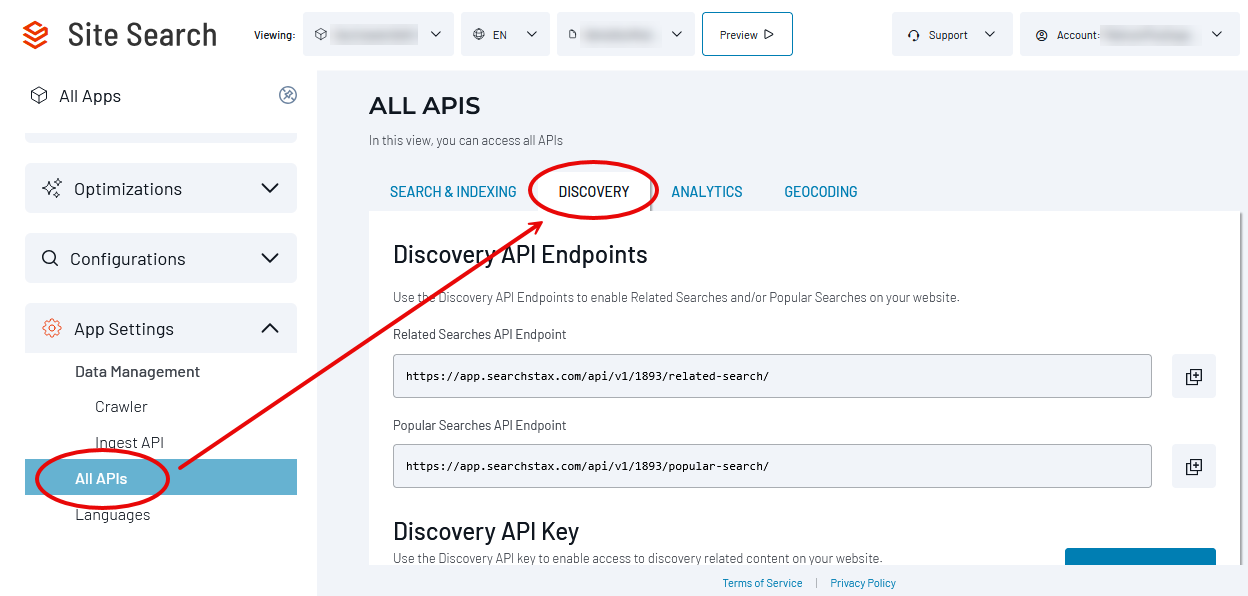Viewport: 1248px width, 596px height.
Task: Switch to the Search & Indexing tab
Action: click(x=453, y=192)
